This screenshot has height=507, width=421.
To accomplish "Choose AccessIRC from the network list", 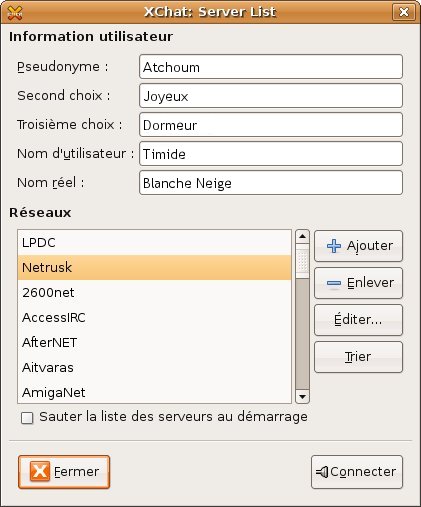I will tap(154, 318).
